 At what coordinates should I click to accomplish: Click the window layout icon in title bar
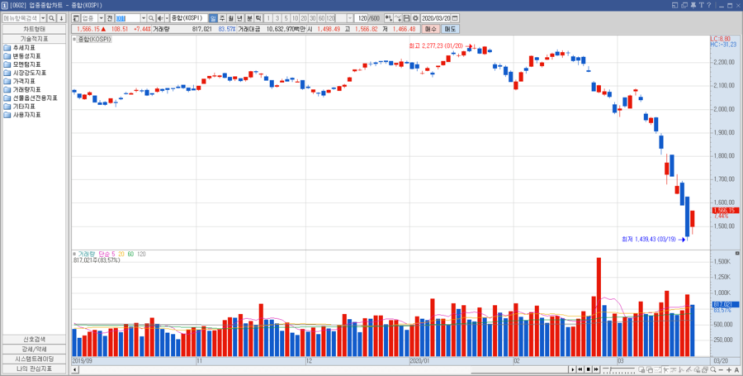tap(675, 5)
